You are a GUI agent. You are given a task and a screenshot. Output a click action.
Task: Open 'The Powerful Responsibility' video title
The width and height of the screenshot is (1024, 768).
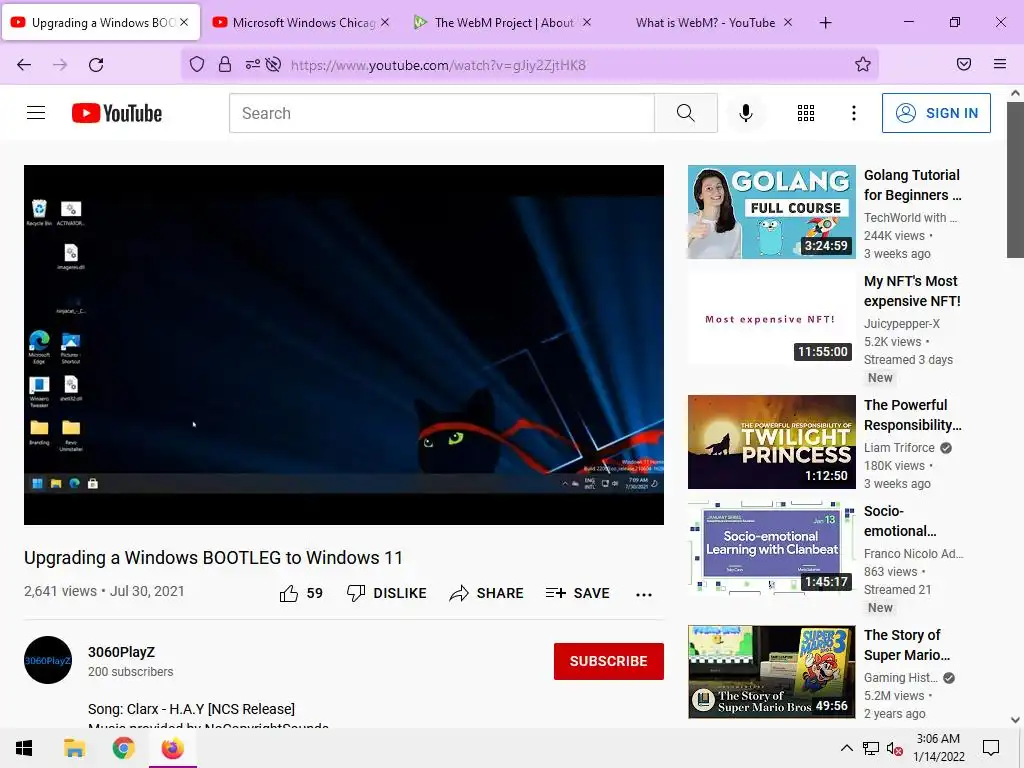point(912,415)
